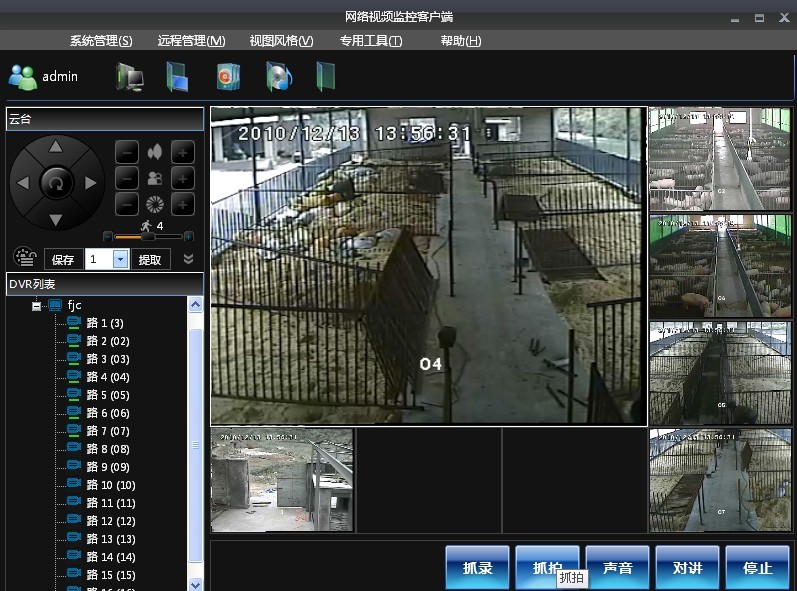
Task: Click the minus button in the bottom iris row
Action: (x=127, y=205)
